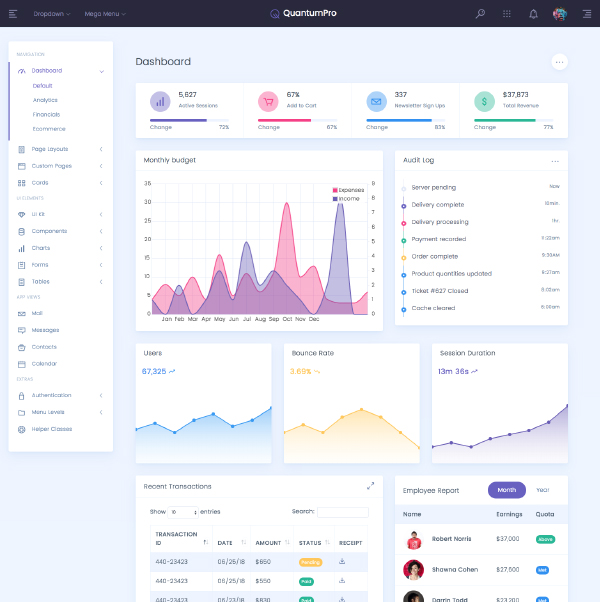Expand the UI Kit chevron
The height and width of the screenshot is (602, 600).
coord(101,214)
